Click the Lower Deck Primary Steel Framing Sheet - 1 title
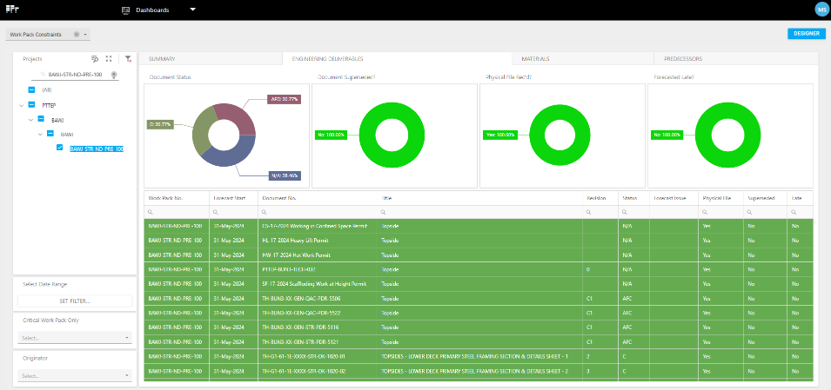This screenshot has width=831, height=390. [475, 357]
